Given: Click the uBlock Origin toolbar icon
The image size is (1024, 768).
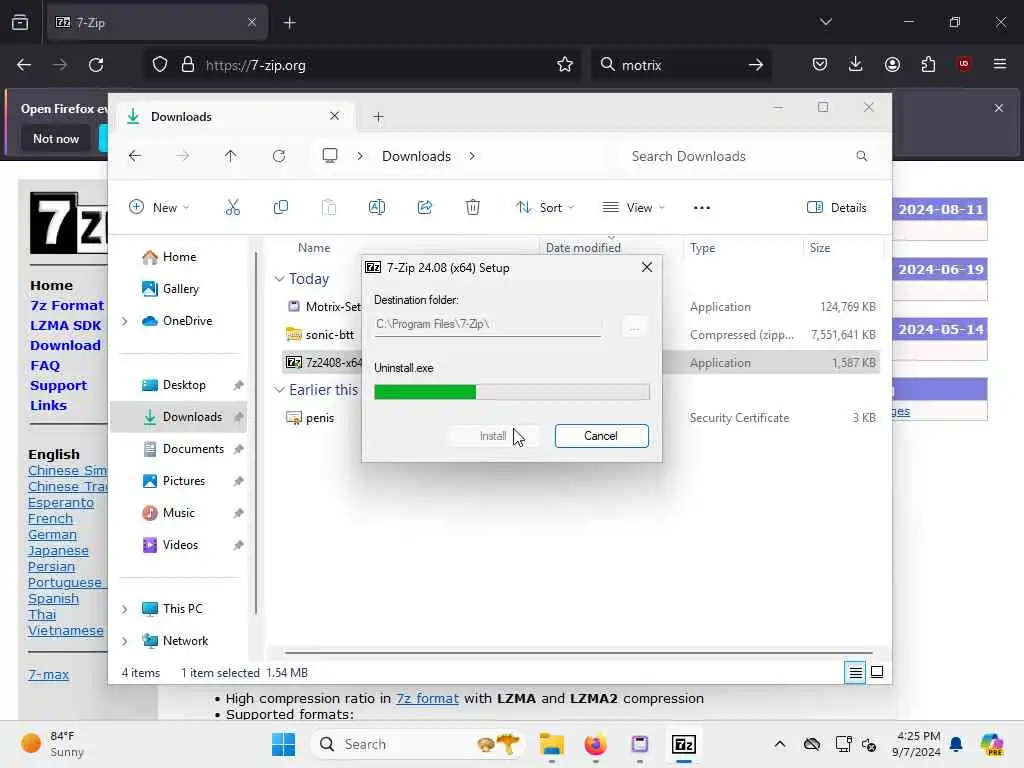Looking at the screenshot, I should [963, 64].
